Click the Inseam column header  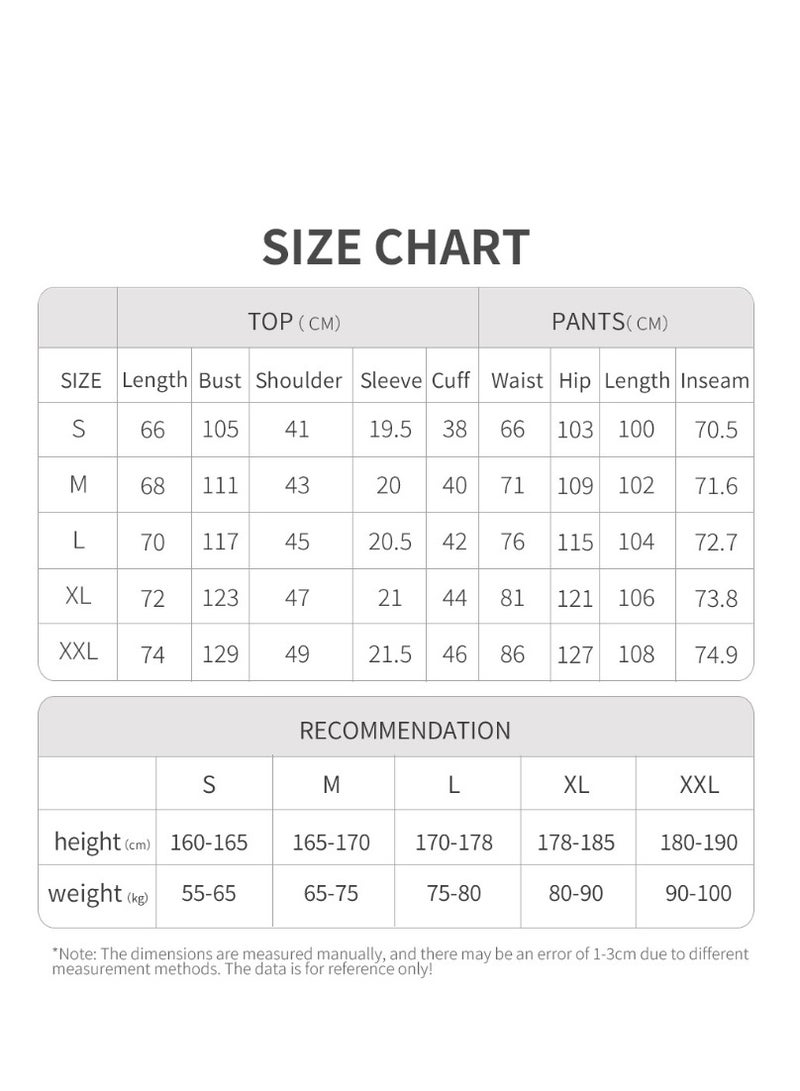pyautogui.click(x=714, y=381)
